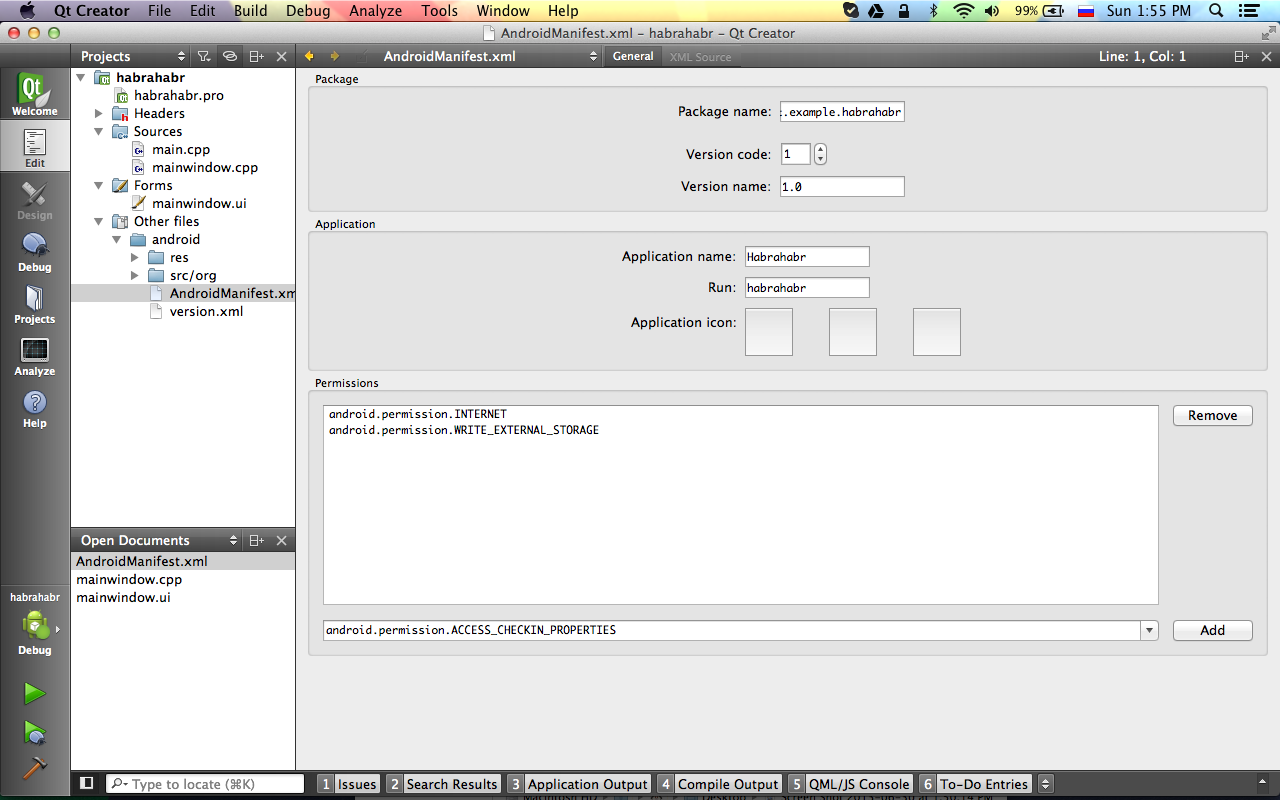Open the Build menu
Screen dimensions: 1280x800
(251, 11)
